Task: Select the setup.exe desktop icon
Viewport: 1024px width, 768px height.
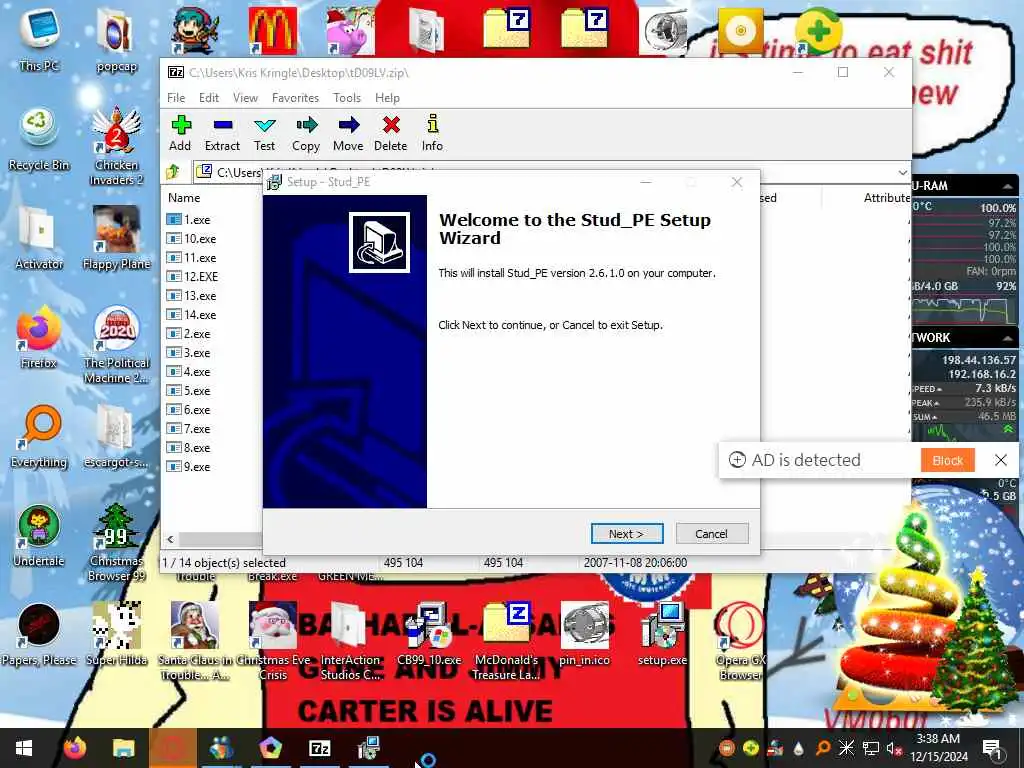Action: click(662, 634)
